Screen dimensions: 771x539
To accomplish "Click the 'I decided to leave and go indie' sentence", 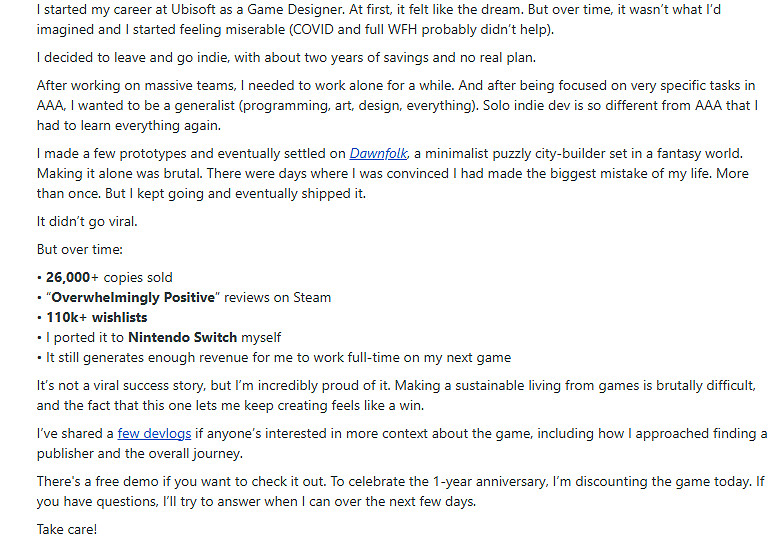I will [140, 57].
